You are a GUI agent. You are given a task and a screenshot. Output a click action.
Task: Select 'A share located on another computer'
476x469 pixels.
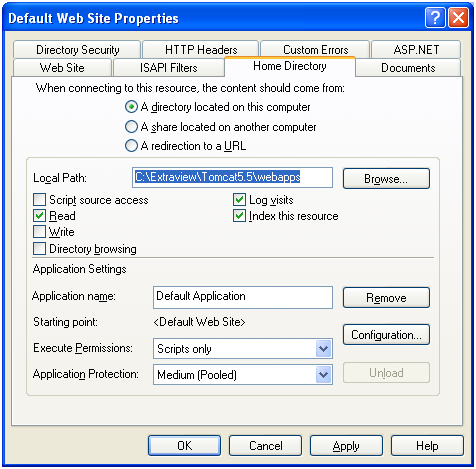click(131, 127)
